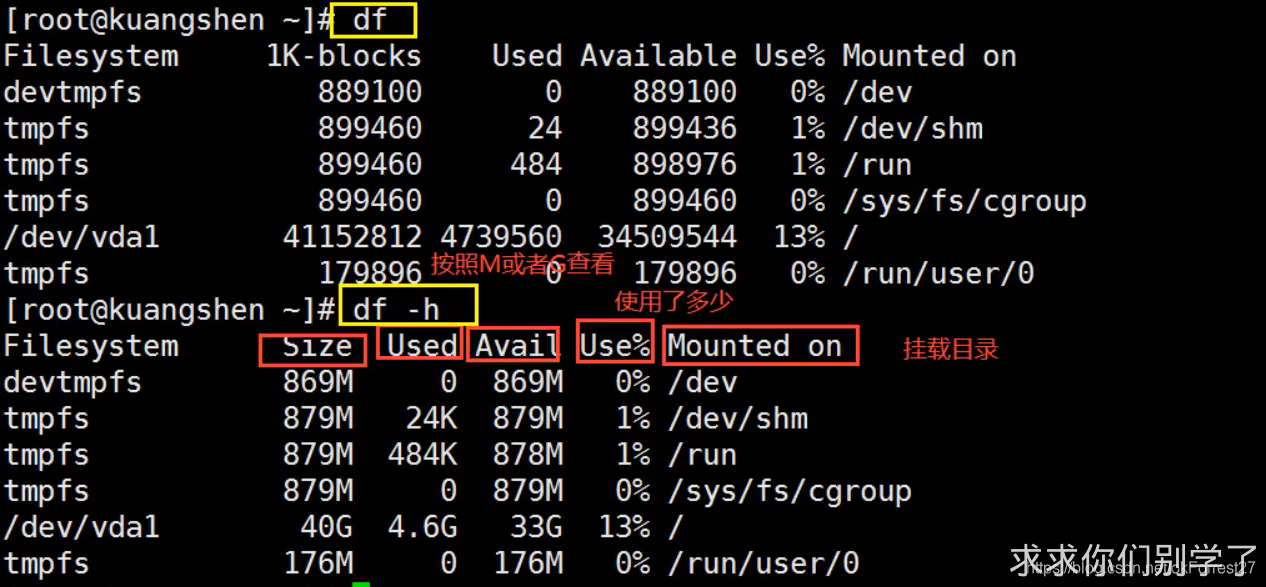Select 'devtmpfs' in the df -h output
The width and height of the screenshot is (1266, 587).
point(73,383)
